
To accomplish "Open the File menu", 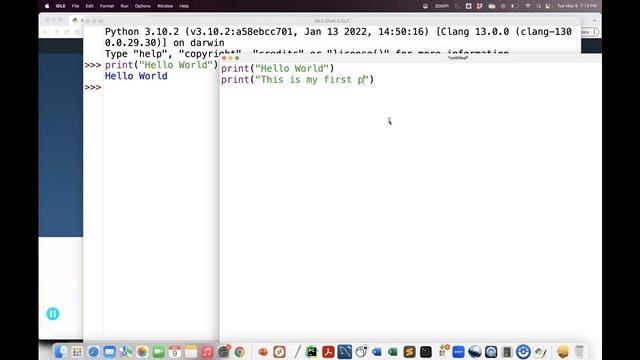I will point(76,6).
